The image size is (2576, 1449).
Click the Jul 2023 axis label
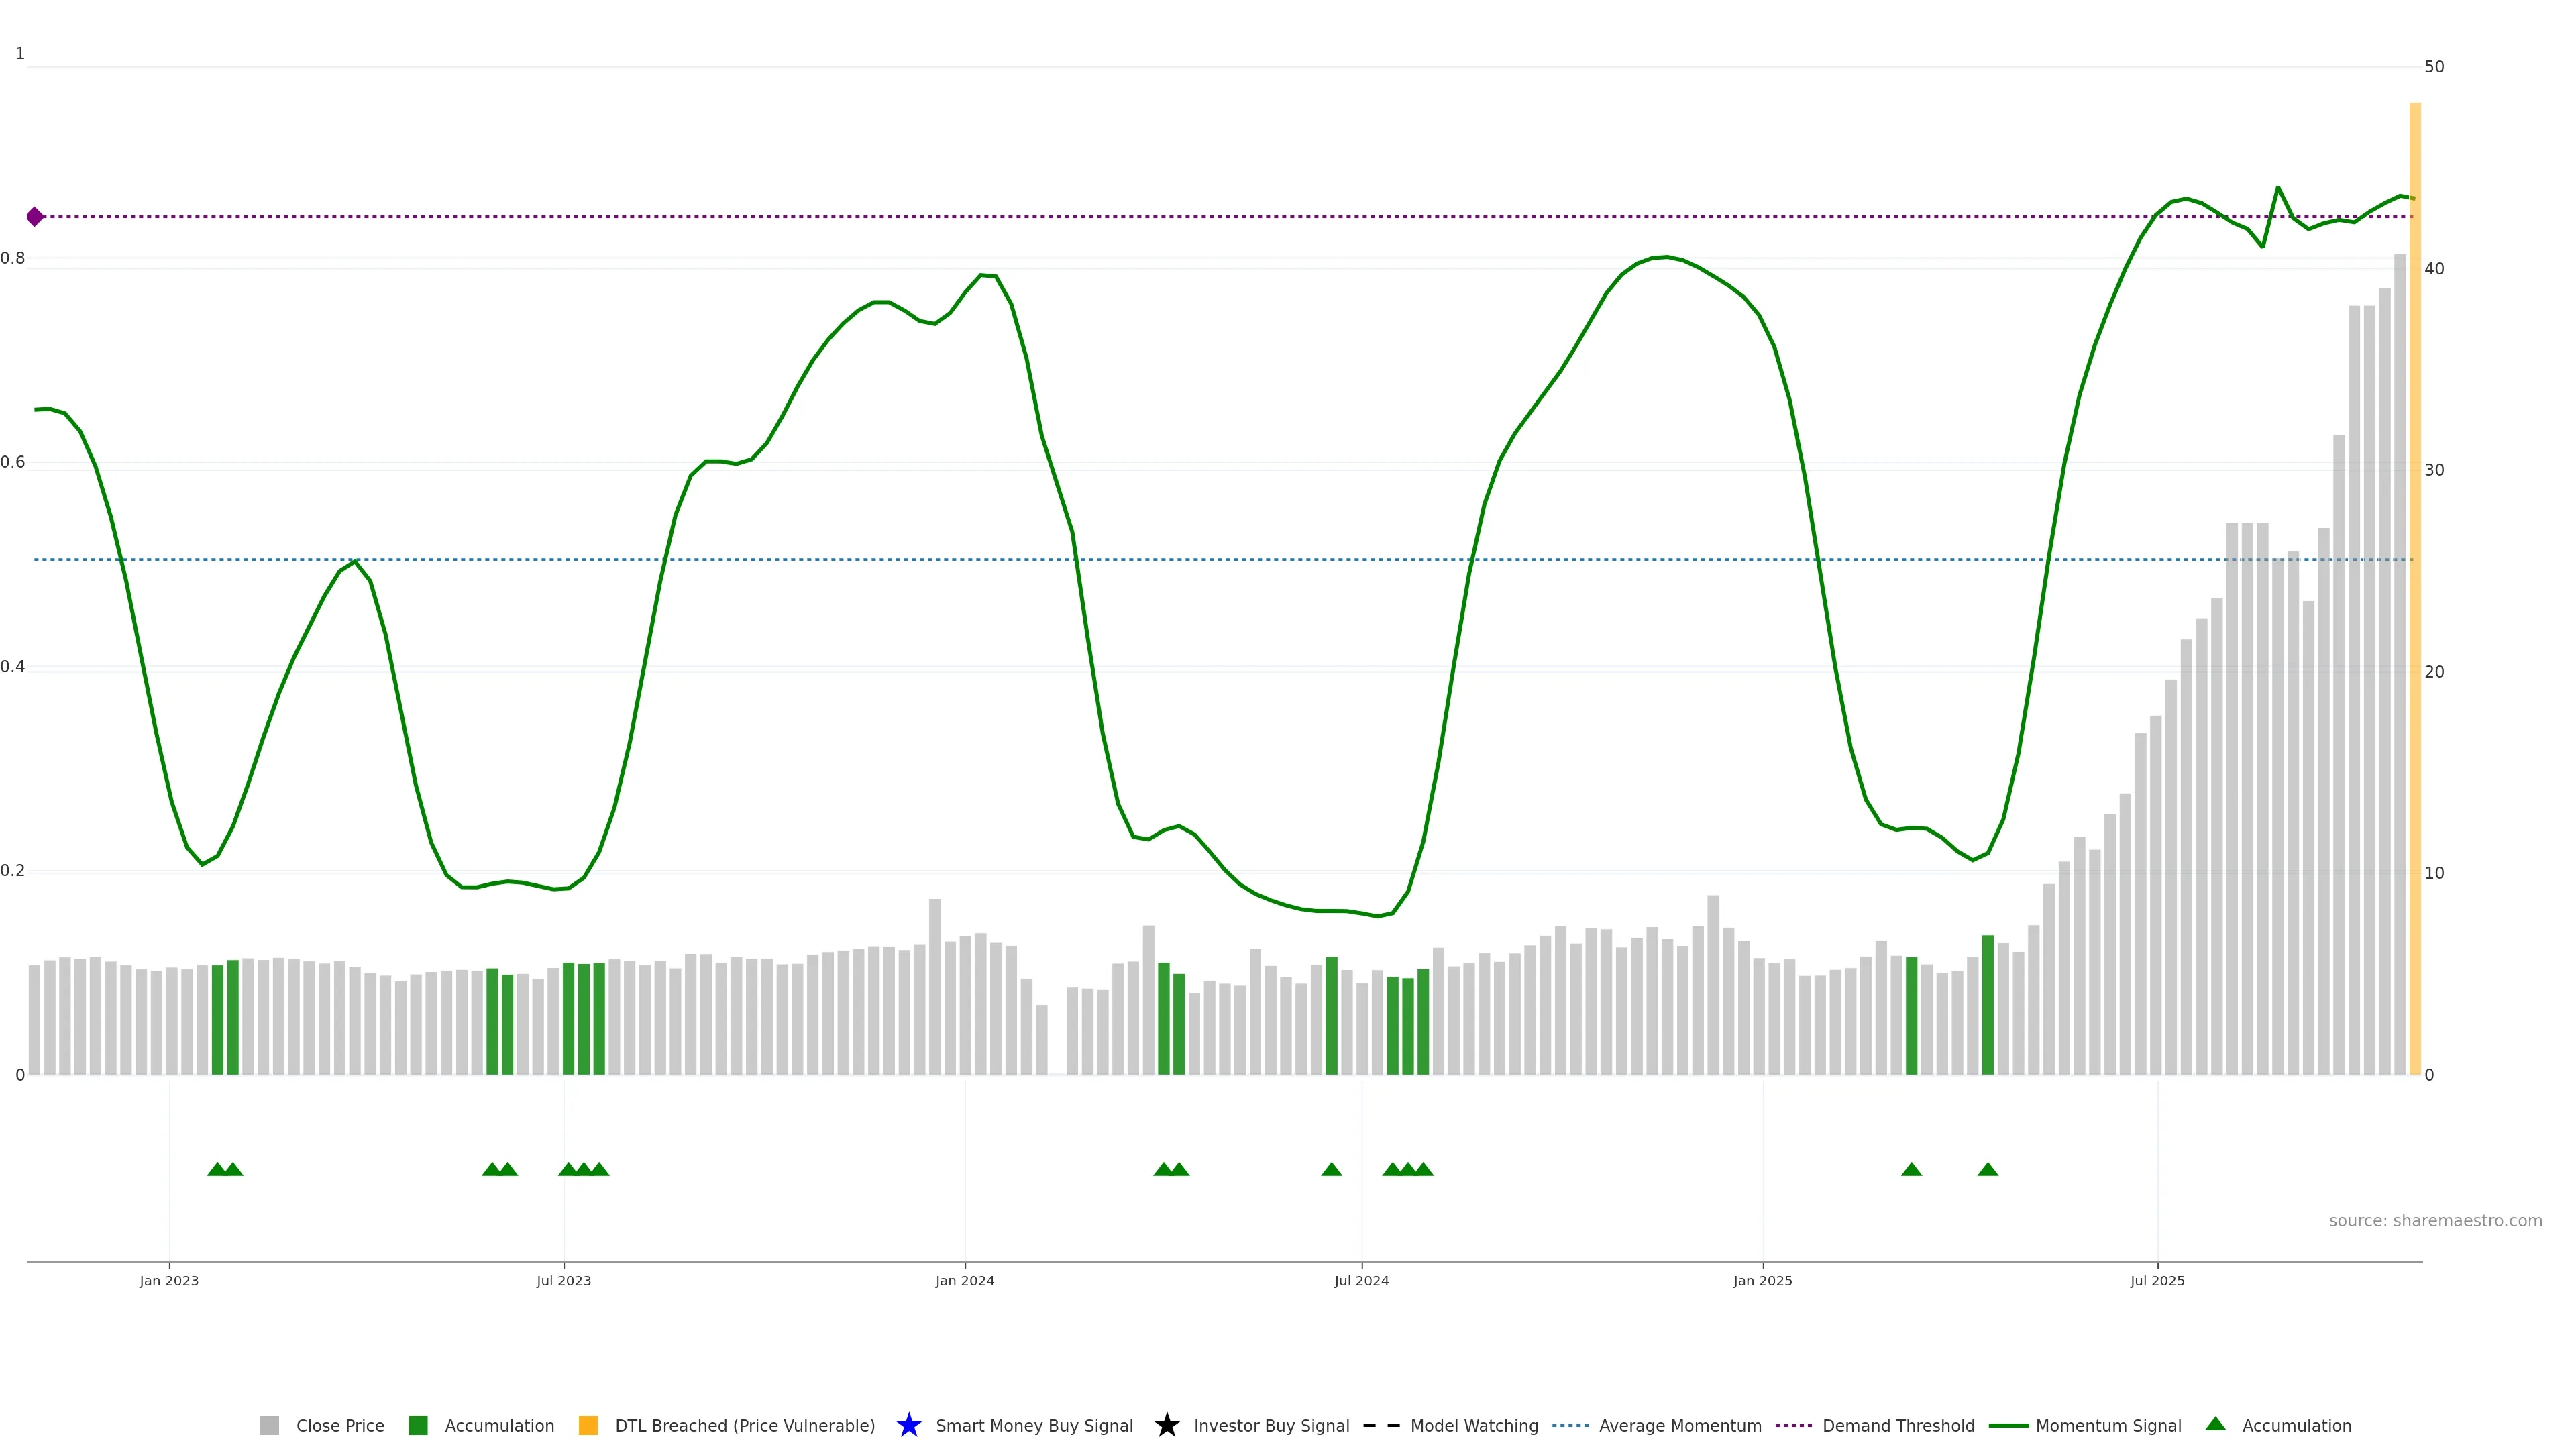point(563,1280)
